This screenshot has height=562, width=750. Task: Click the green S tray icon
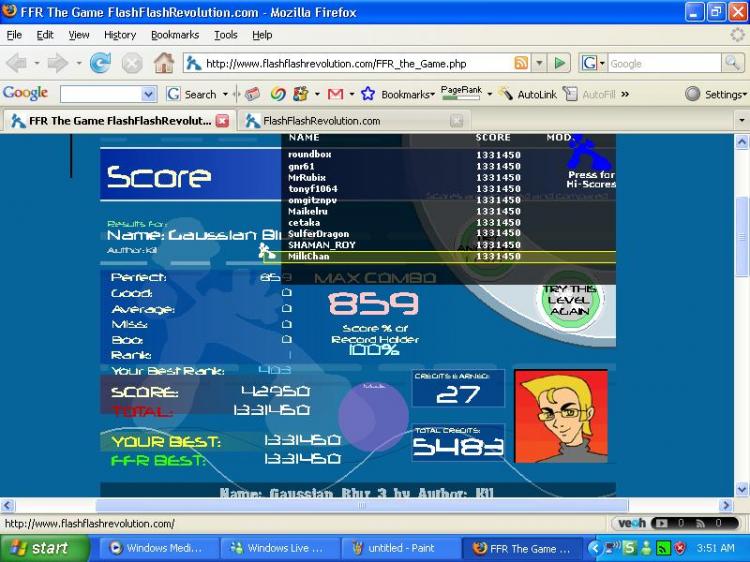point(629,548)
